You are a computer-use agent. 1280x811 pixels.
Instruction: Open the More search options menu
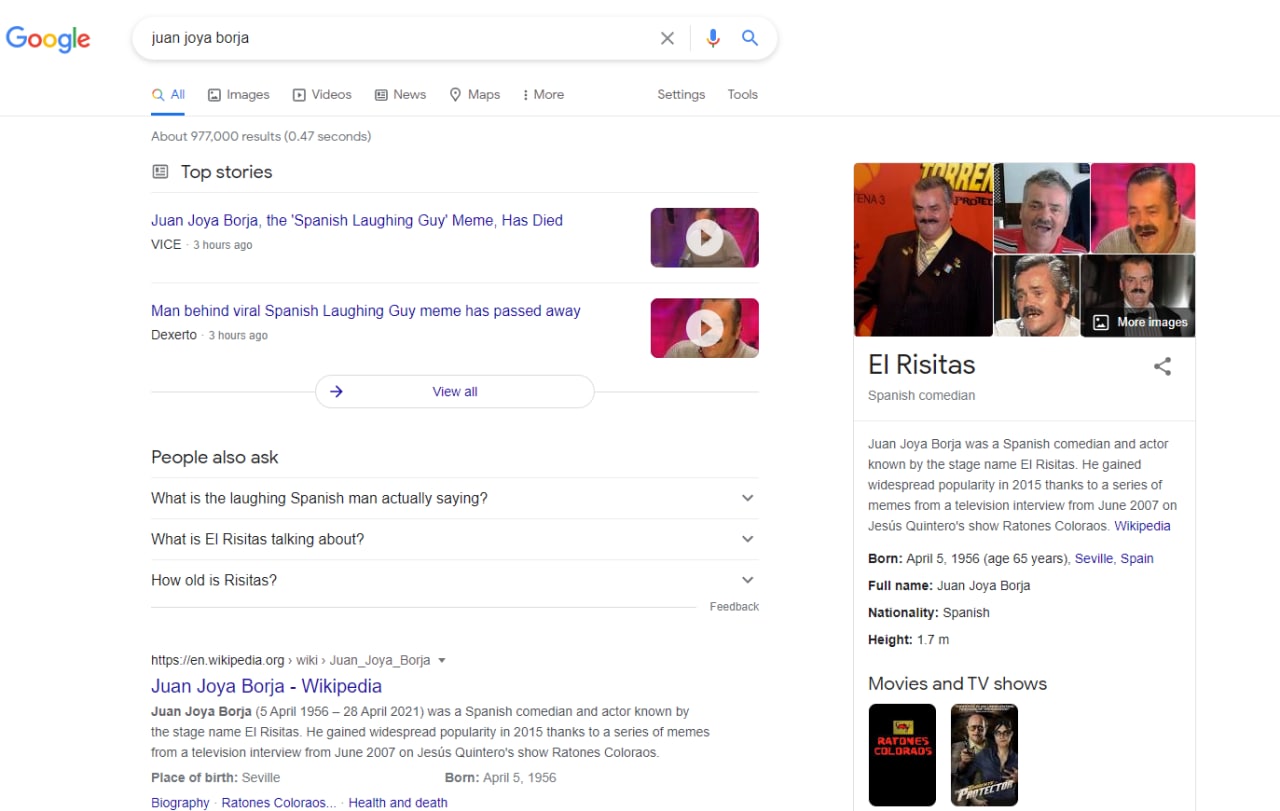(543, 95)
